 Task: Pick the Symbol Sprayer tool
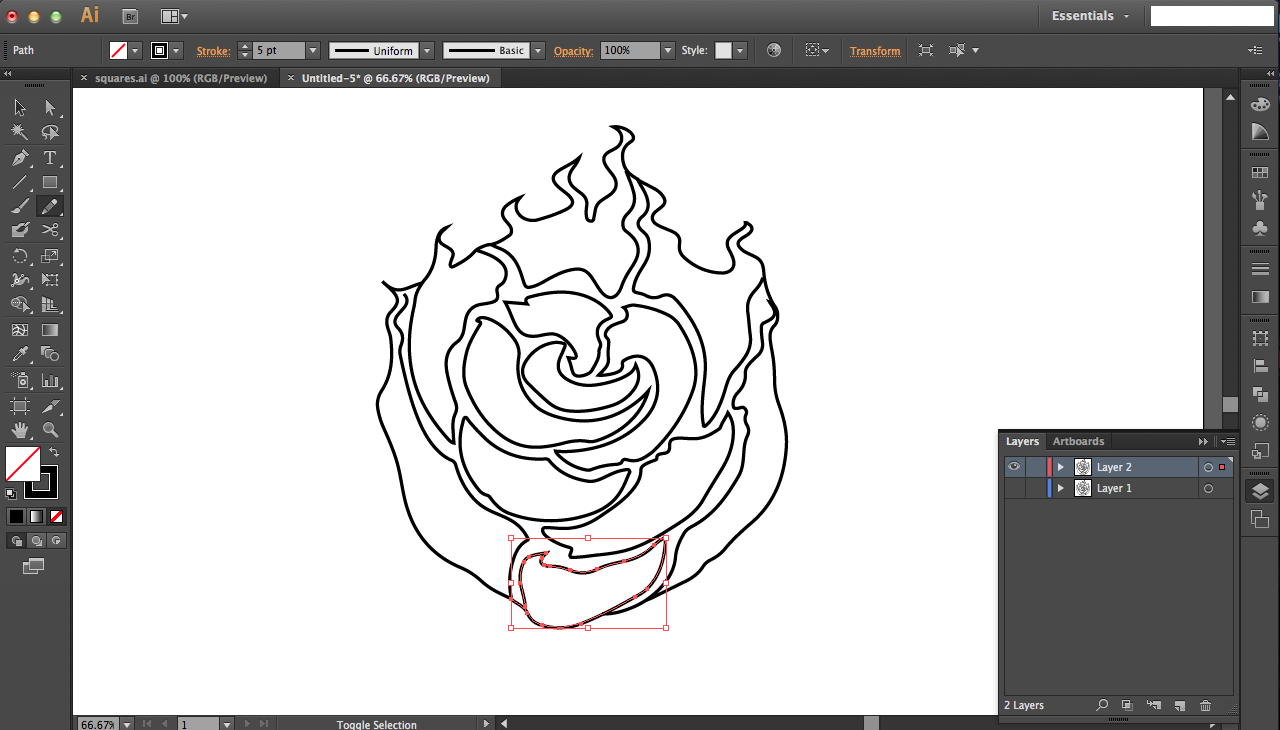pos(20,380)
